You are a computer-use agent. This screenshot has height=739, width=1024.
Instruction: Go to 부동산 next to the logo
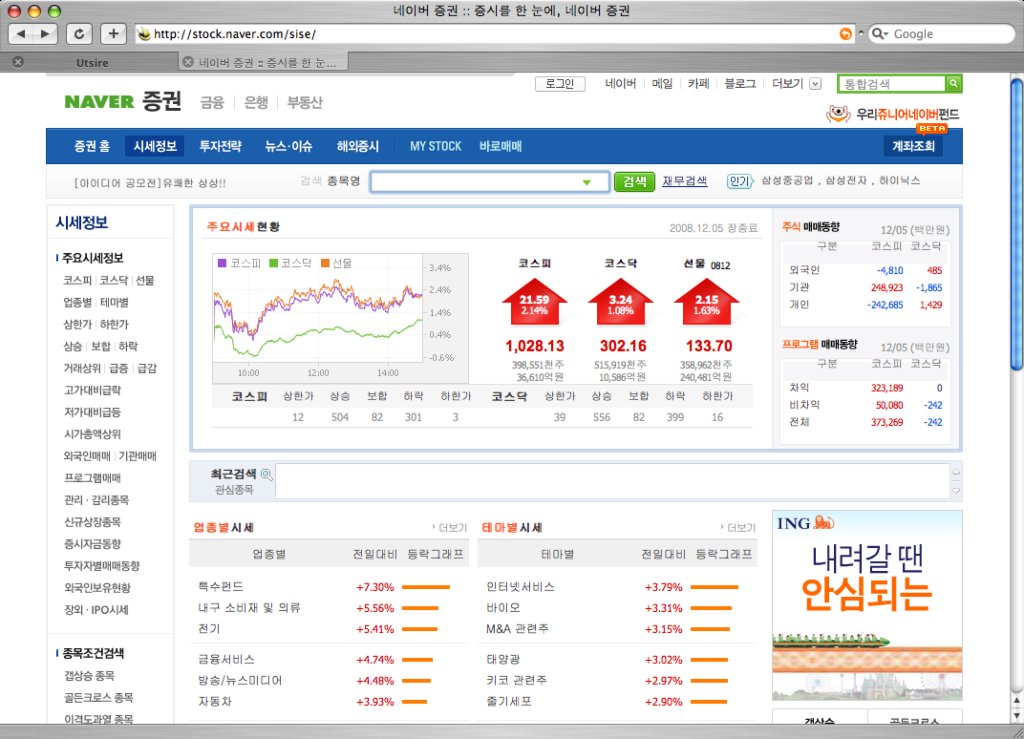point(304,102)
